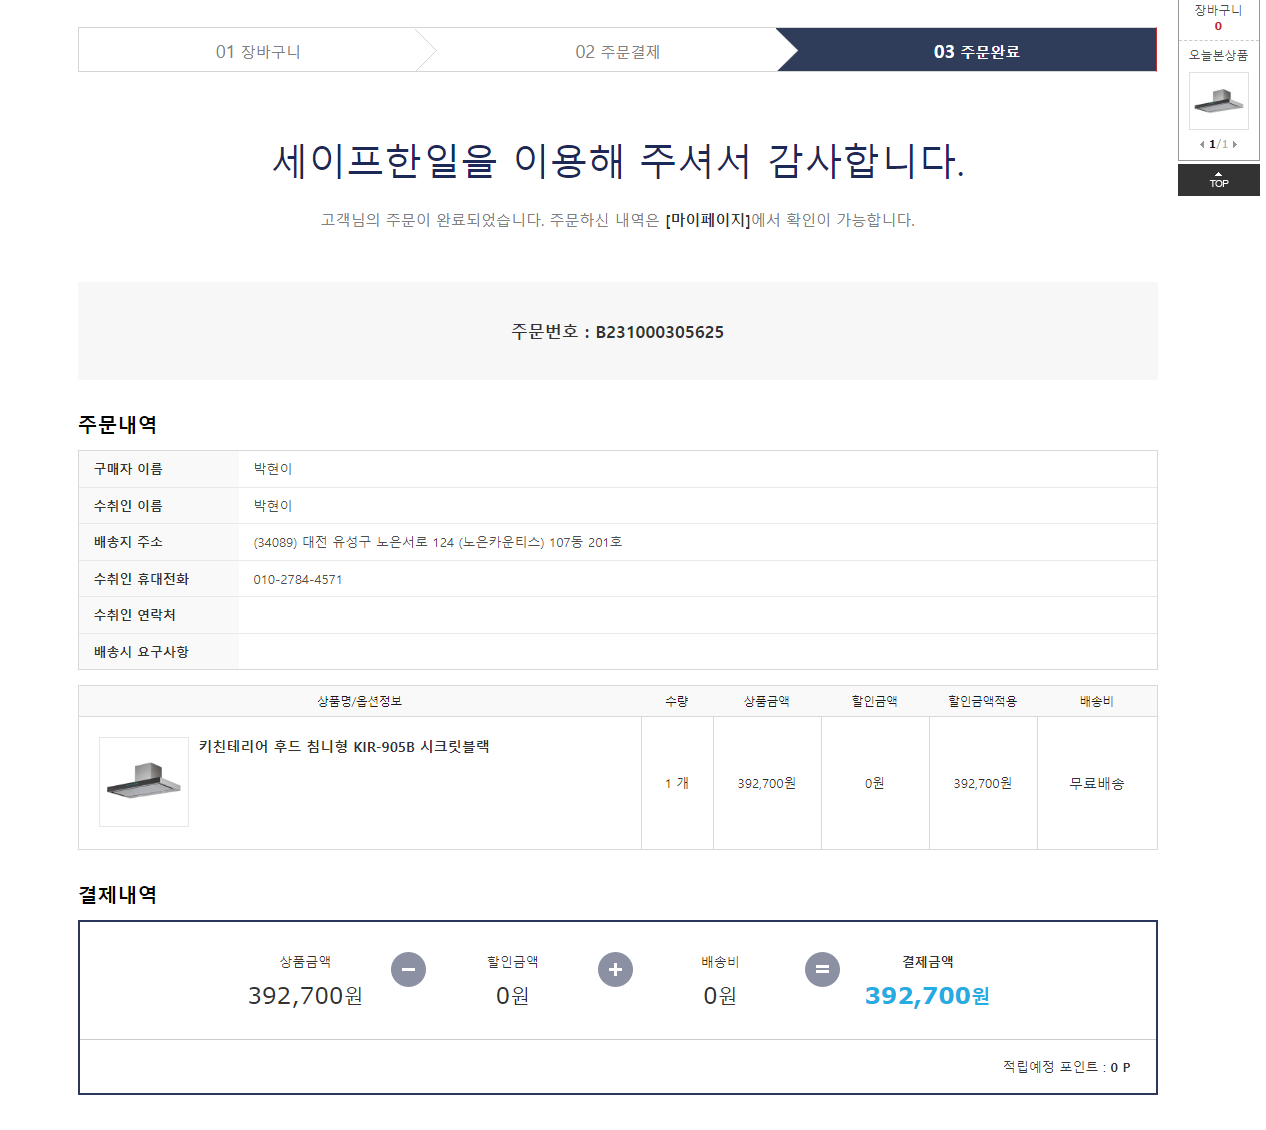Select step 02 주문결제 tab
The height and width of the screenshot is (1130, 1266).
(617, 51)
